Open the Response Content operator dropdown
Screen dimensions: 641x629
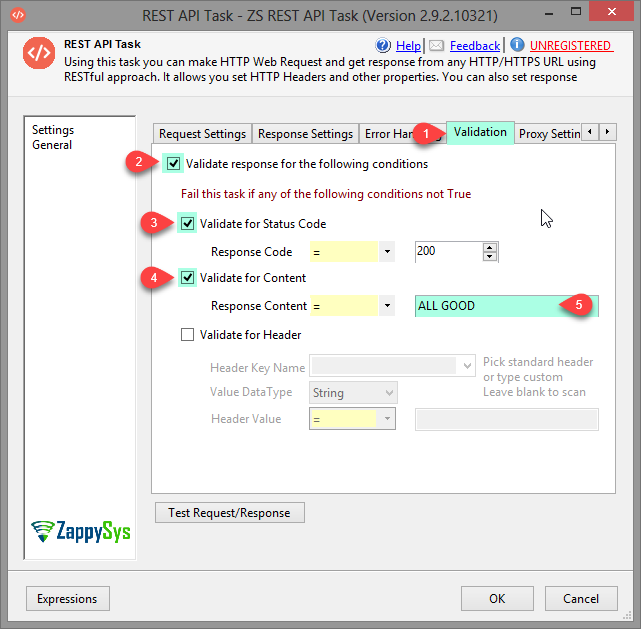pyautogui.click(x=387, y=306)
